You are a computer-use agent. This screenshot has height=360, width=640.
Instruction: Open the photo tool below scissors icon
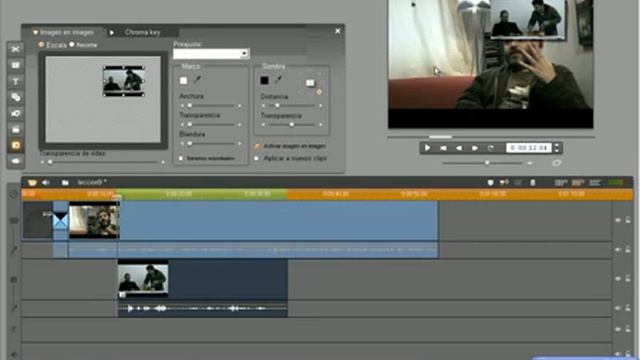[16, 65]
